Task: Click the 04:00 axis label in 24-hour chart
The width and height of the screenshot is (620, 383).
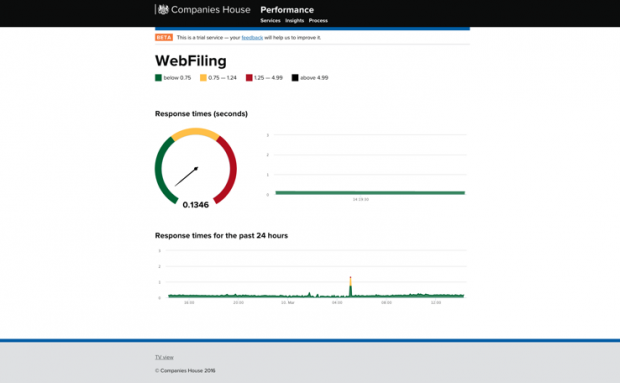Action: click(x=337, y=303)
